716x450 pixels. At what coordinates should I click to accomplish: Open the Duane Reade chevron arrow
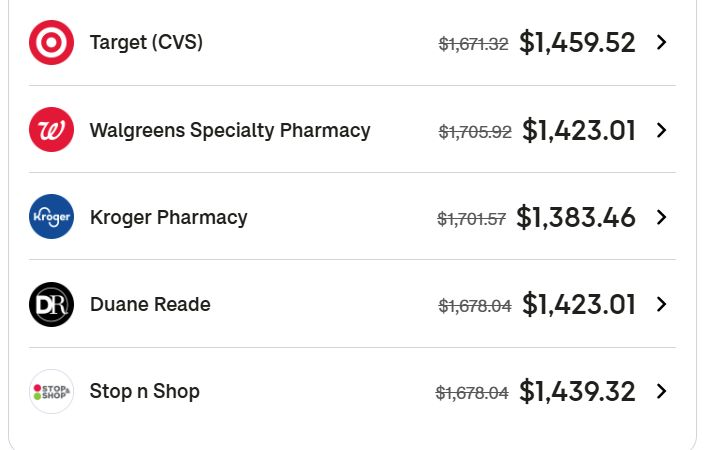click(661, 304)
